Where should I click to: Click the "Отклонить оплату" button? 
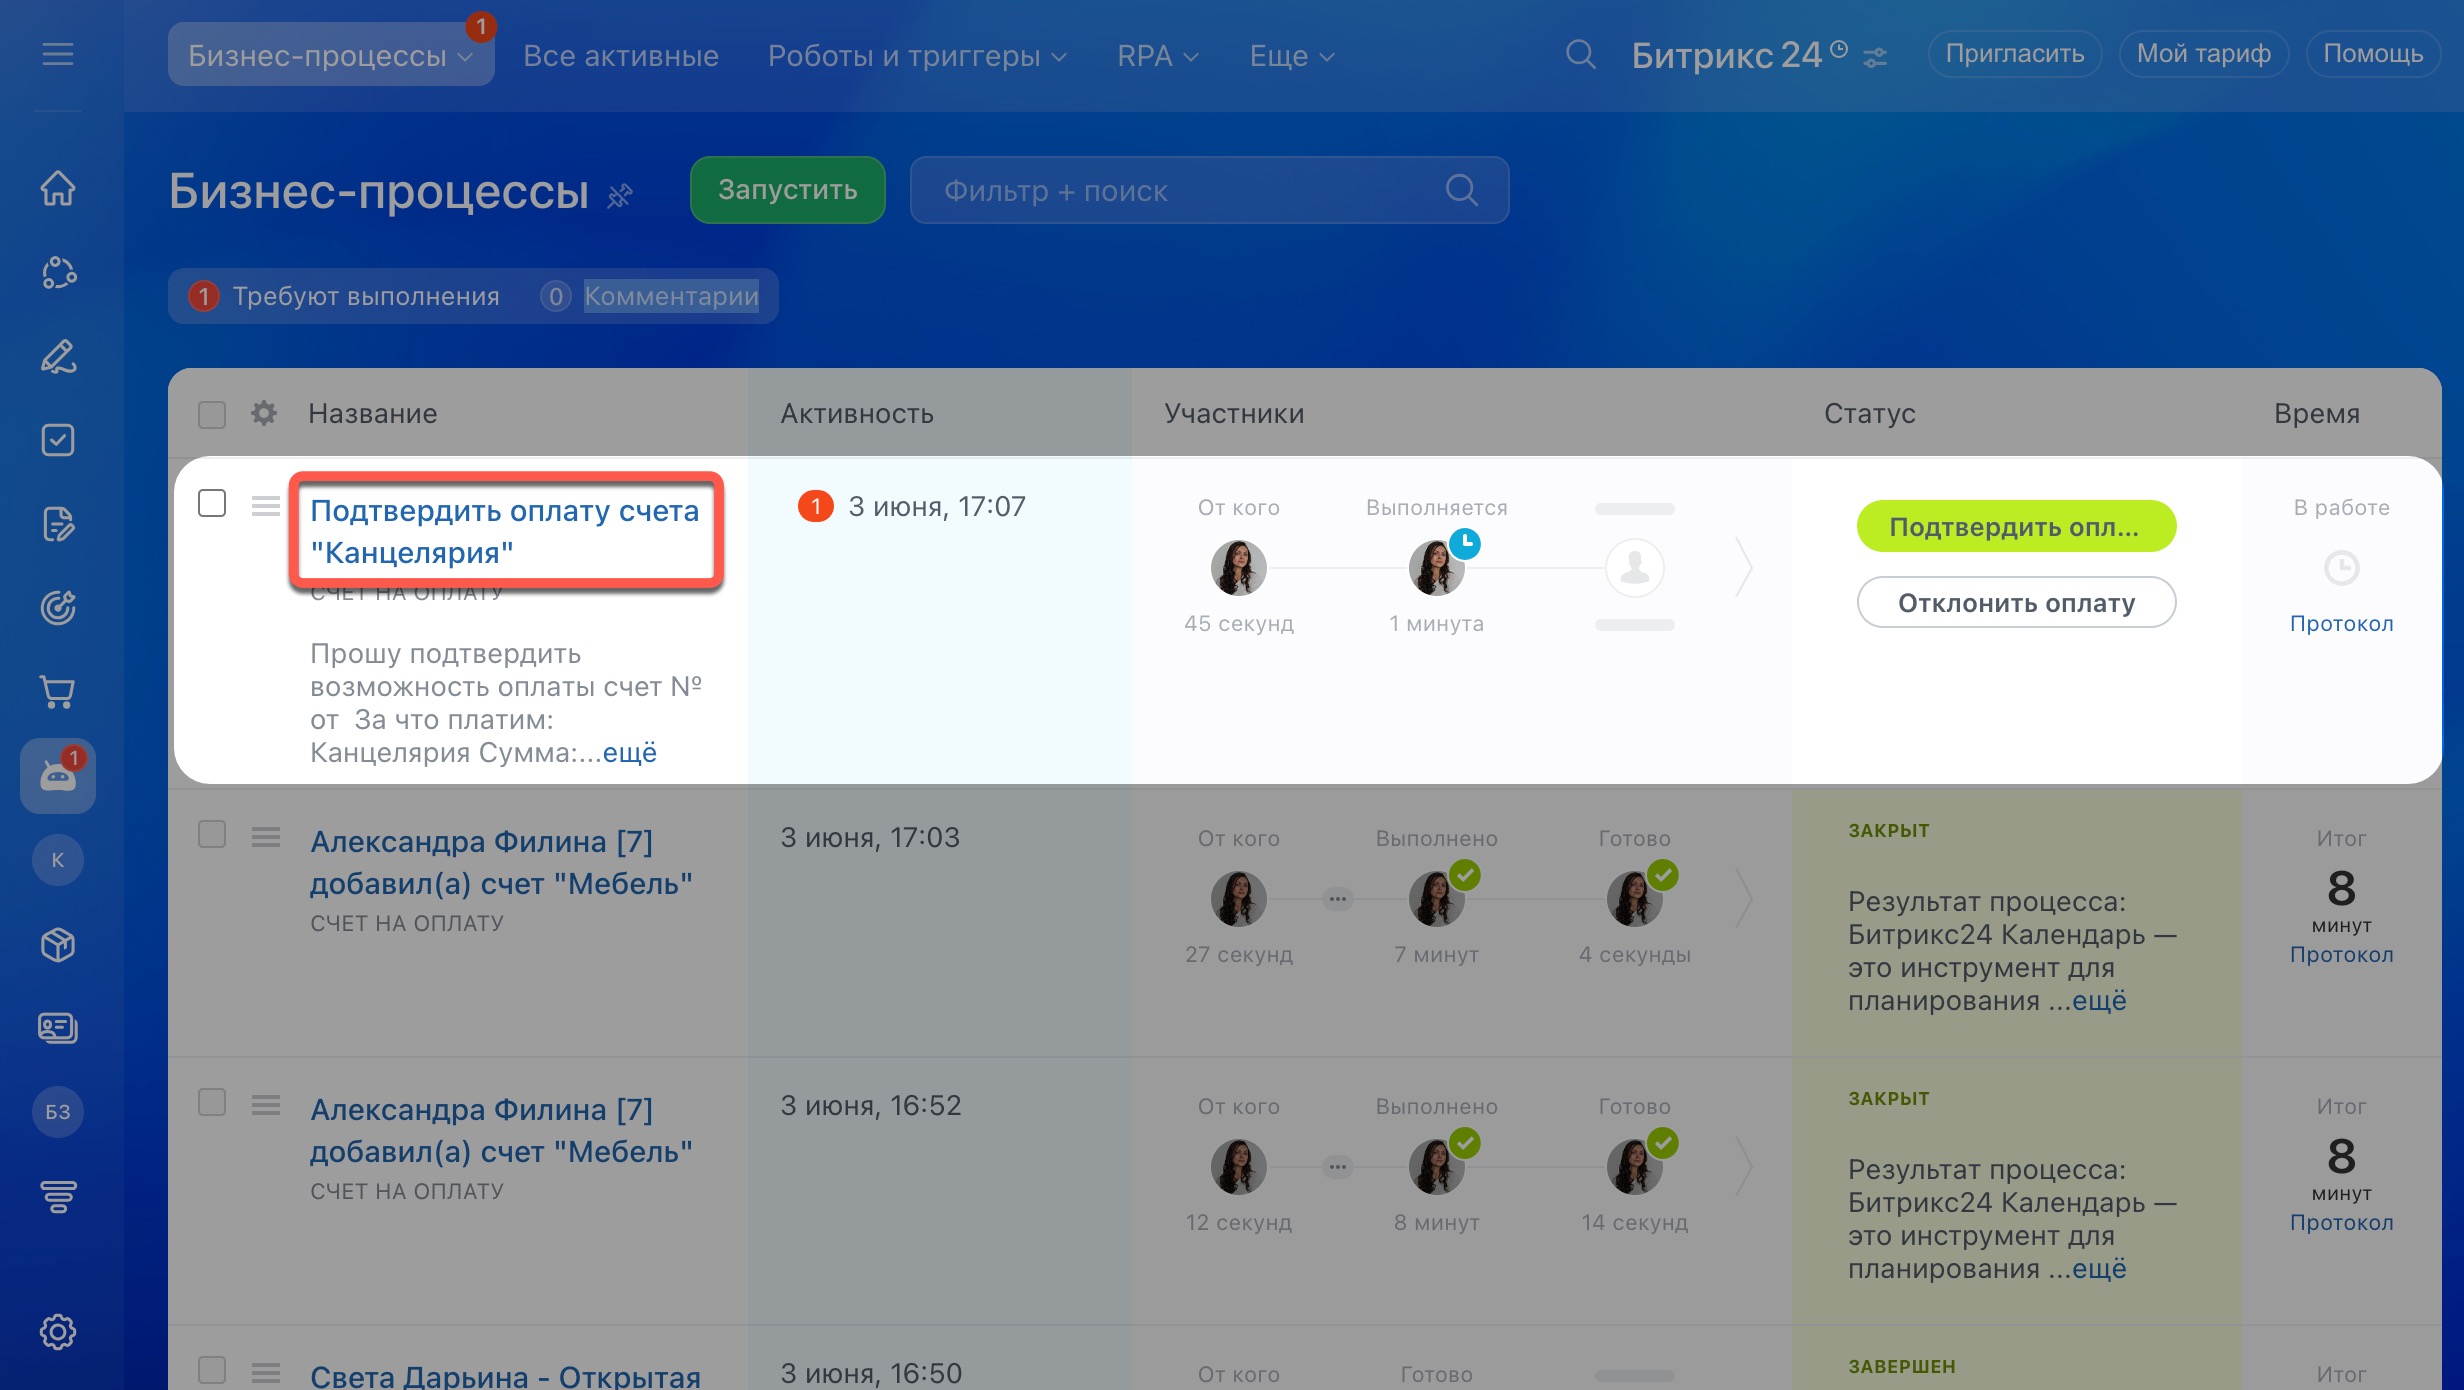pos(2016,603)
